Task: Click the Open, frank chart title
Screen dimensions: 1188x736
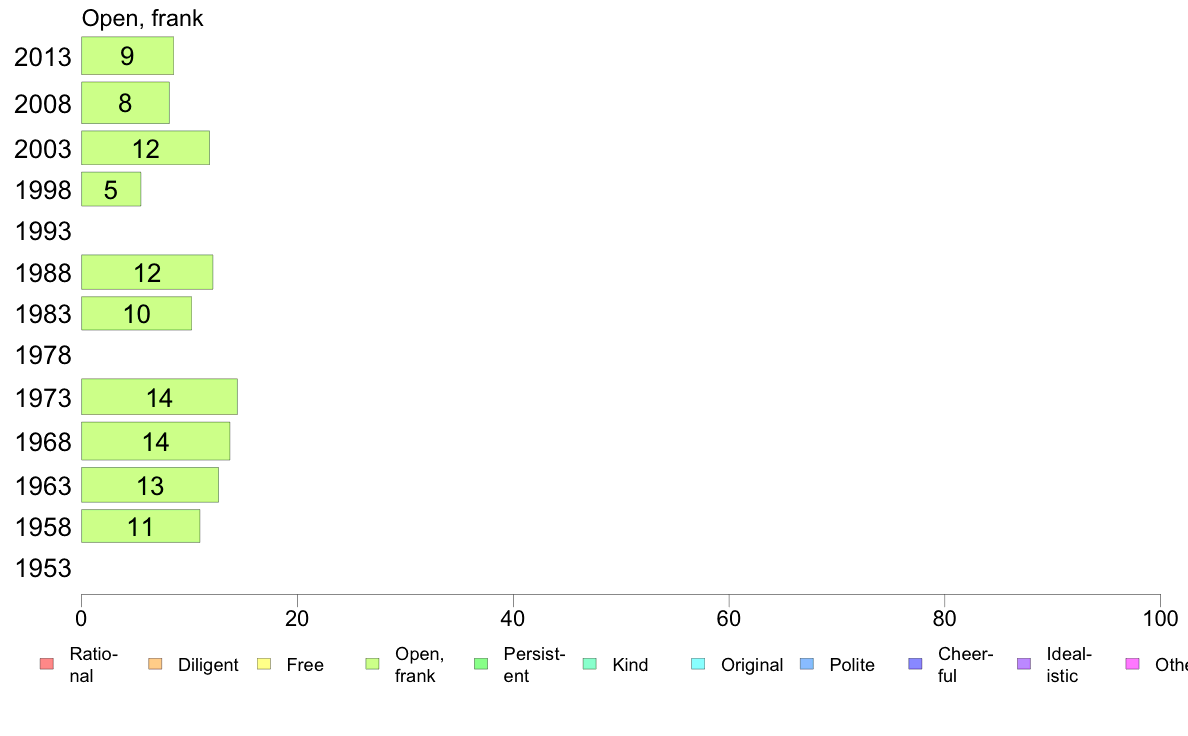Action: click(x=142, y=18)
